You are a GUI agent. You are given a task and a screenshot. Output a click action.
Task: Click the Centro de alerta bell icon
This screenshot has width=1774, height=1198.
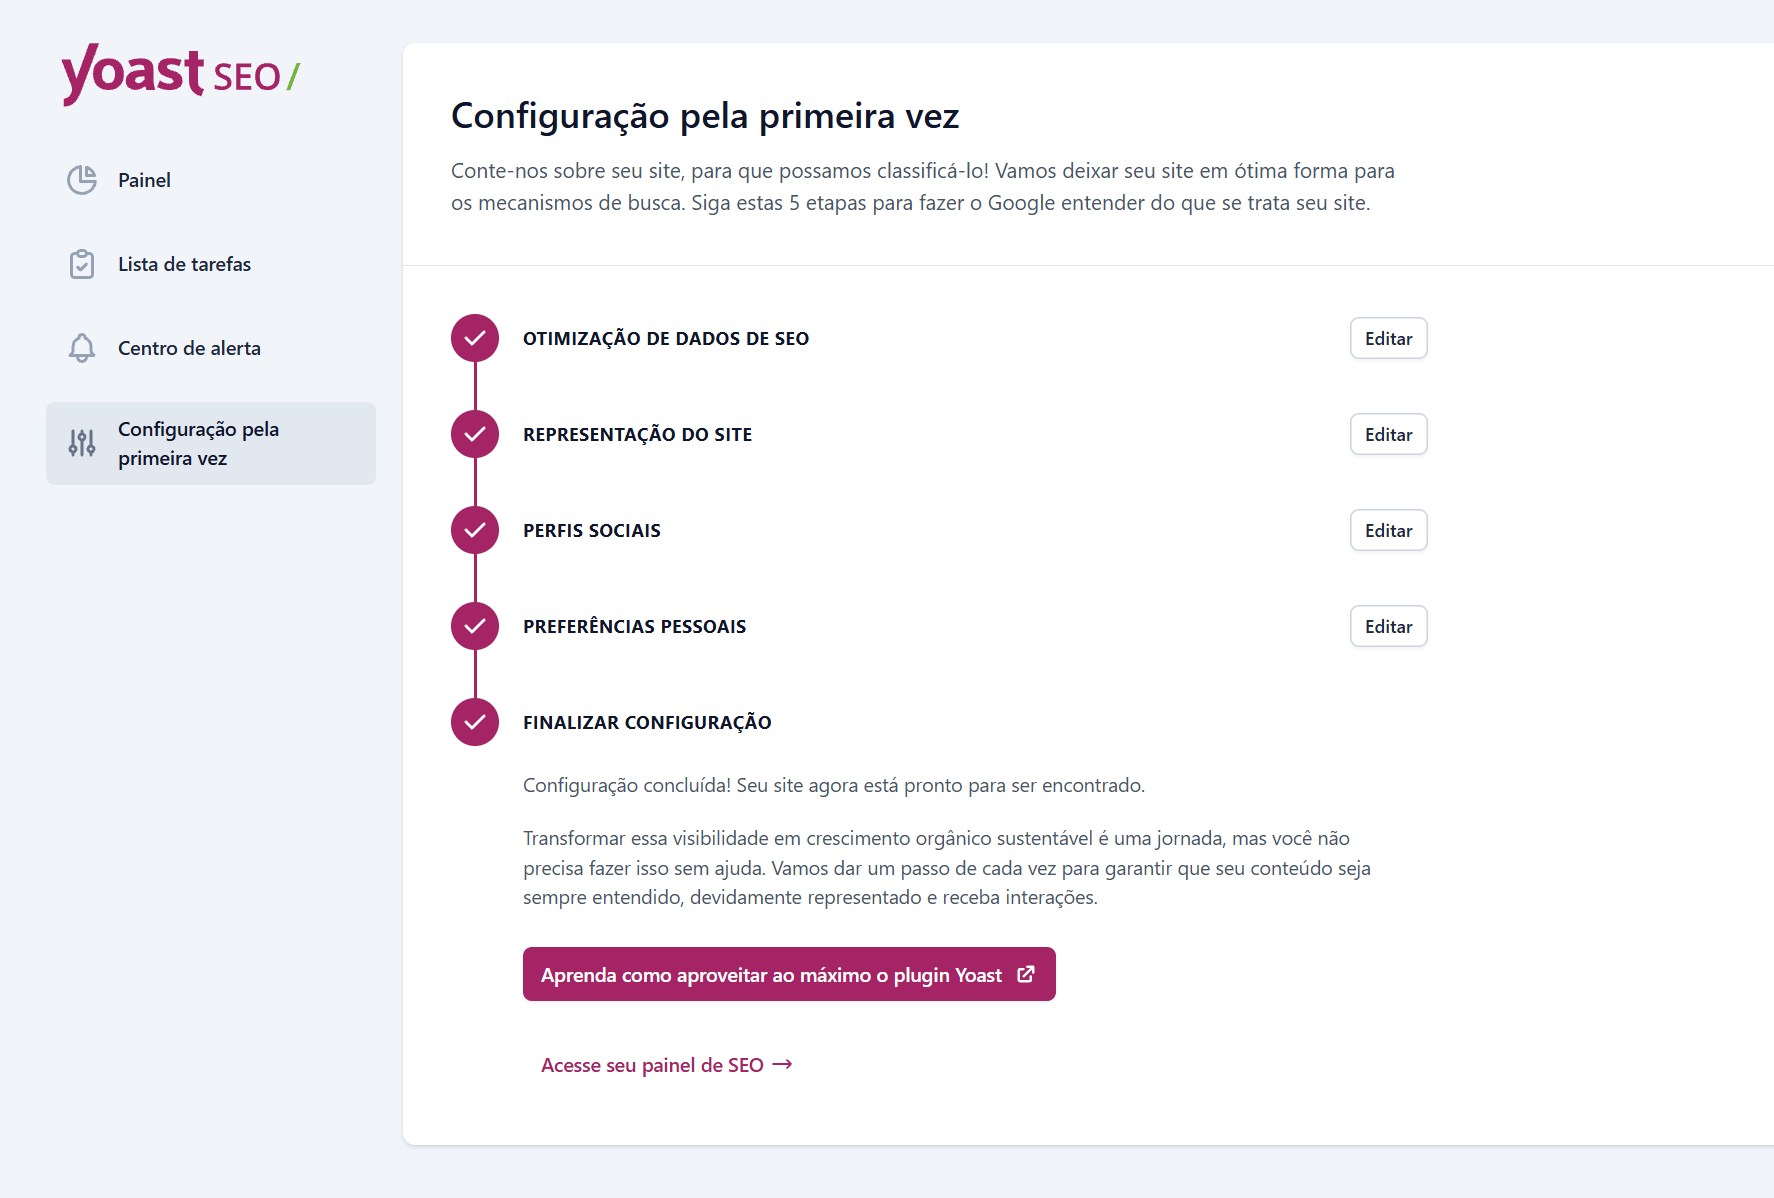click(82, 348)
